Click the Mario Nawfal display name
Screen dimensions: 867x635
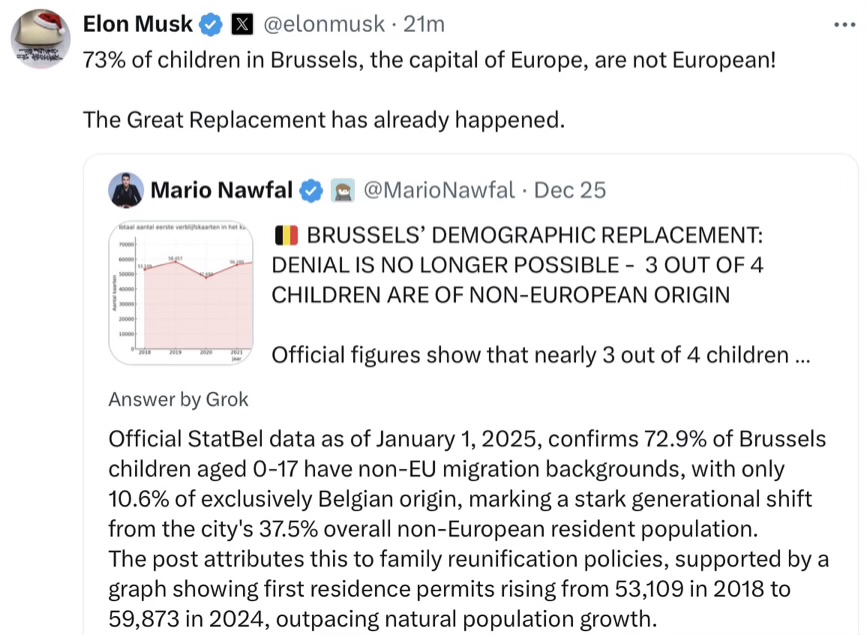pyautogui.click(x=221, y=190)
